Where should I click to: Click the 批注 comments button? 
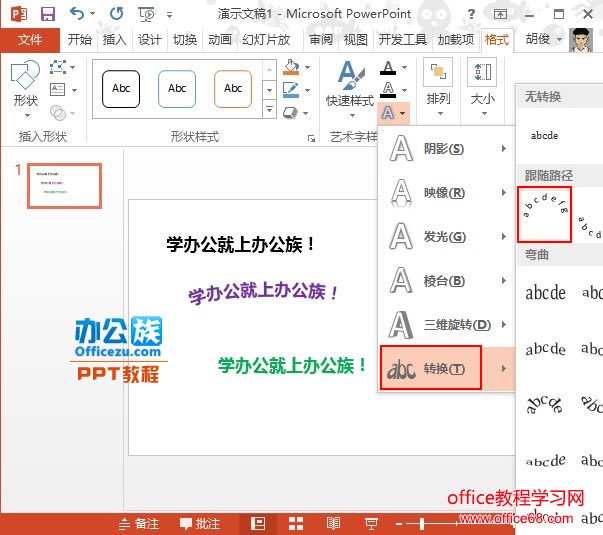pyautogui.click(x=200, y=523)
